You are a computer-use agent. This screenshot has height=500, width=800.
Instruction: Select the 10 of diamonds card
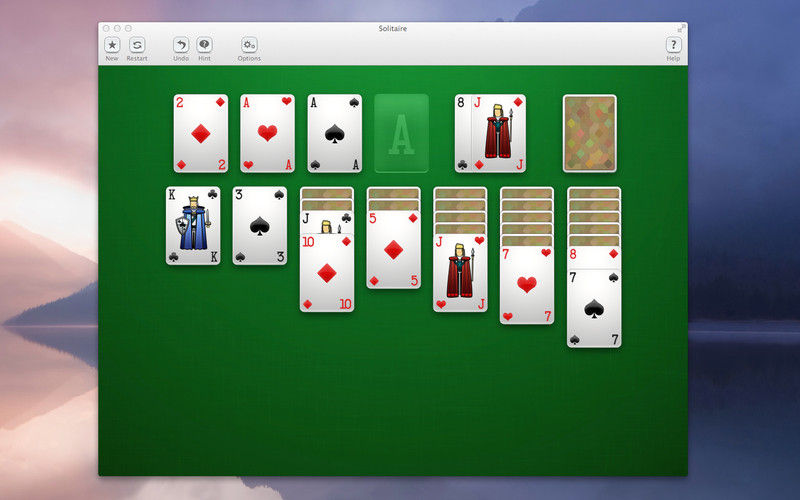click(327, 272)
